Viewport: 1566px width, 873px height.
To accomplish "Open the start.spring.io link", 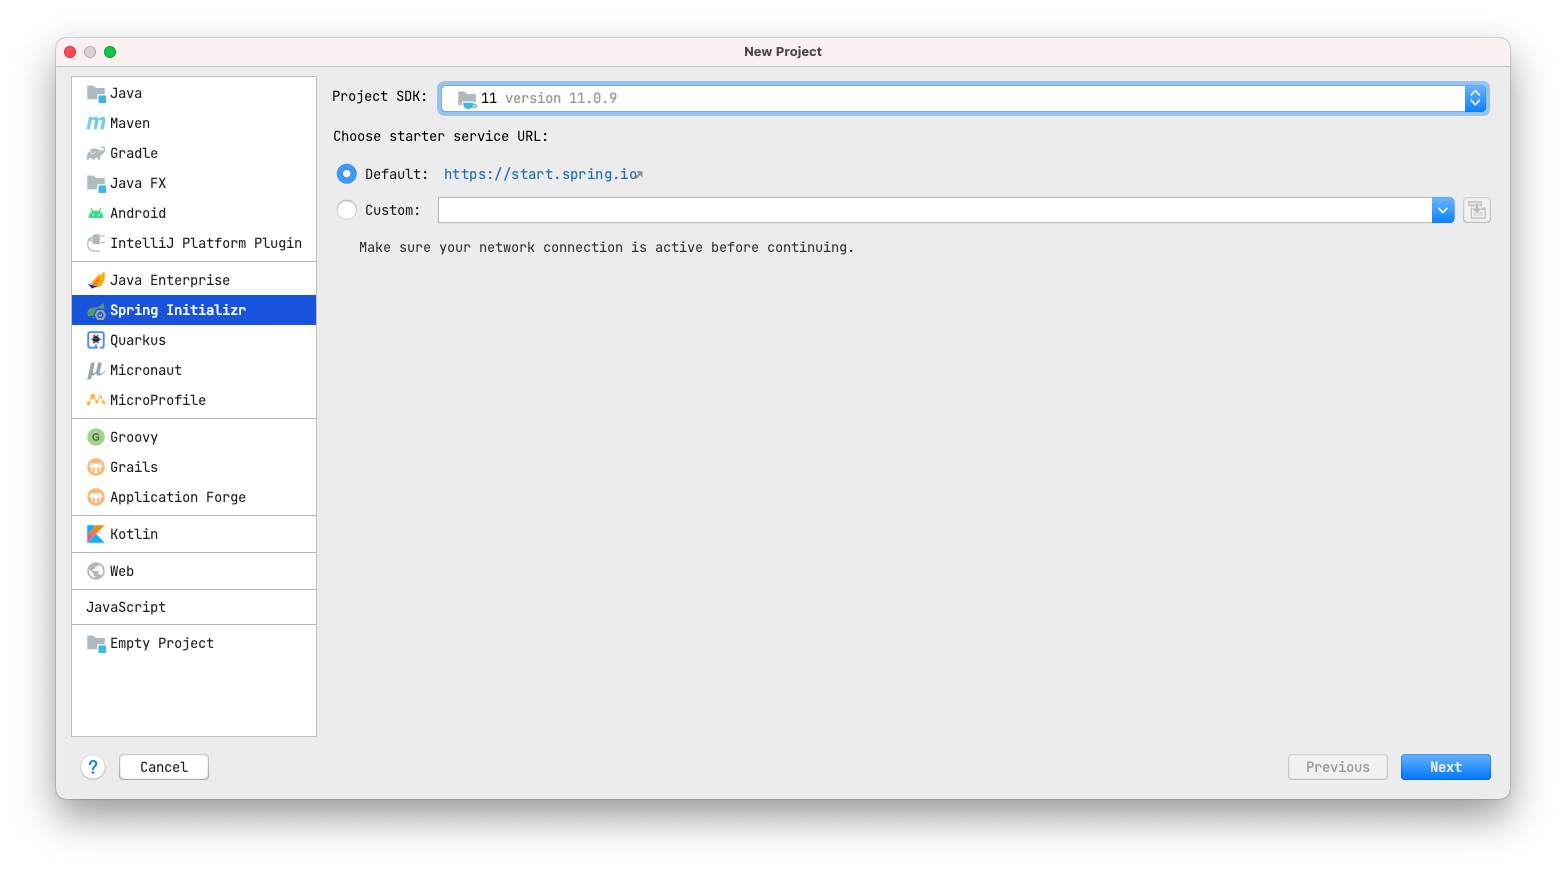I will point(541,174).
